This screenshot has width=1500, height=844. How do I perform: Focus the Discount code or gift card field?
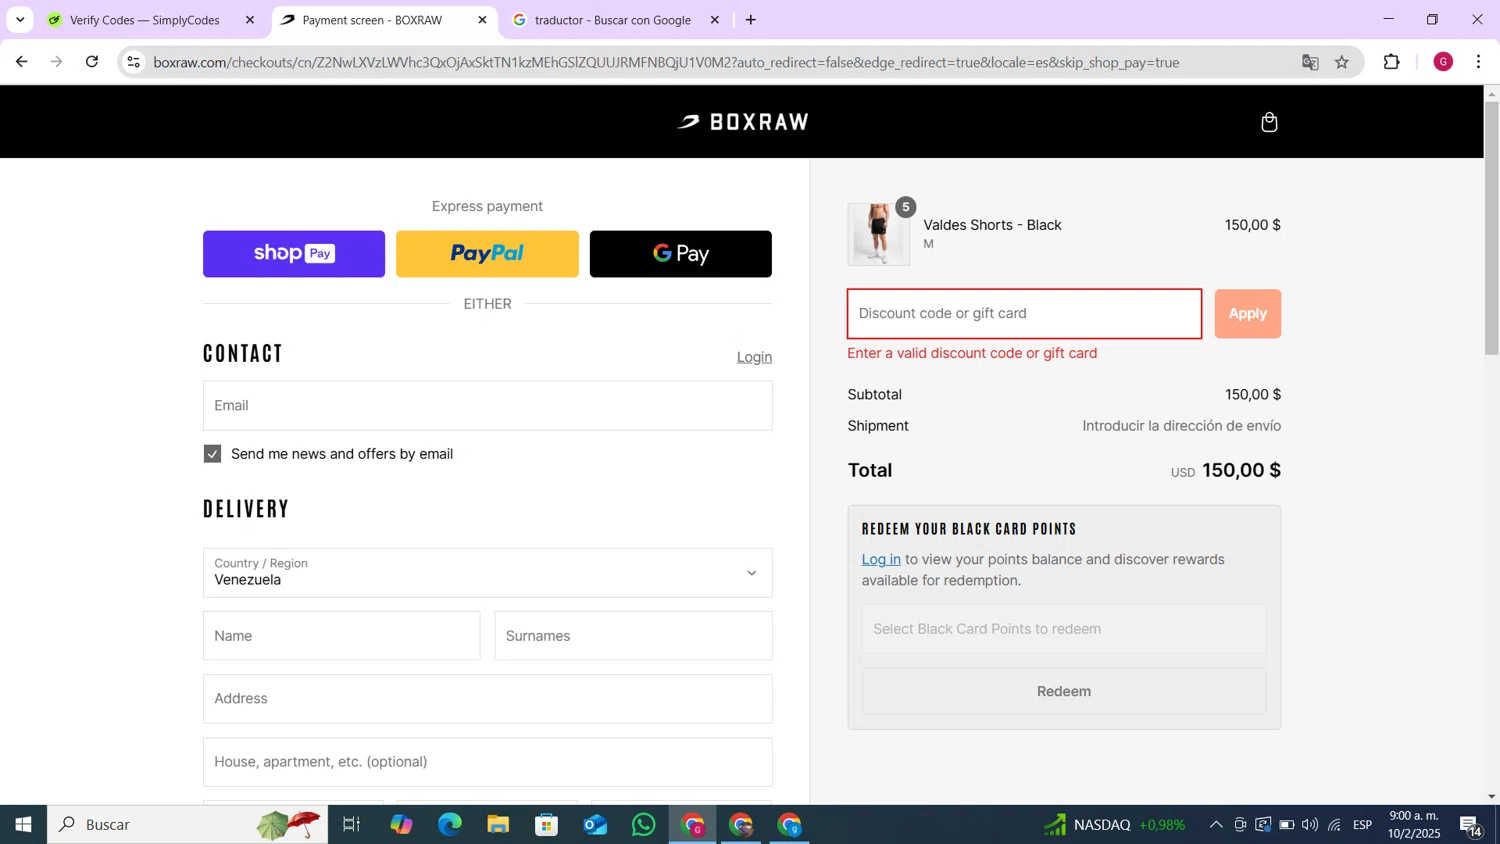1024,314
